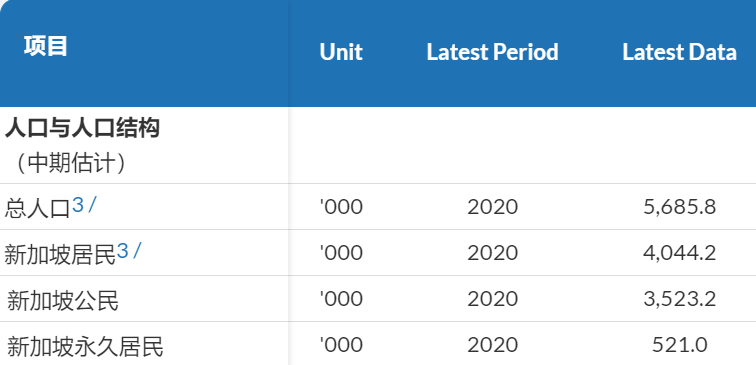The image size is (756, 365).
Task: Click the 5,685.8 total population value
Action: (x=679, y=207)
